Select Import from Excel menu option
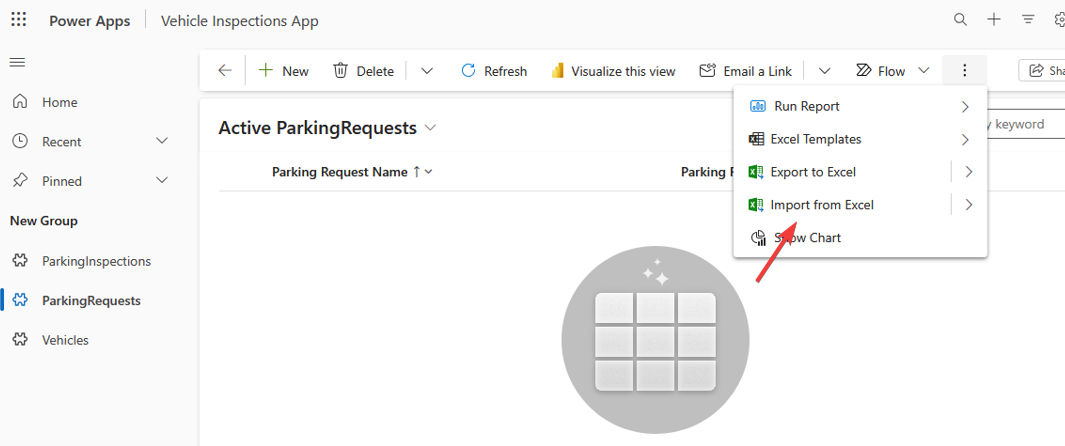 (822, 205)
